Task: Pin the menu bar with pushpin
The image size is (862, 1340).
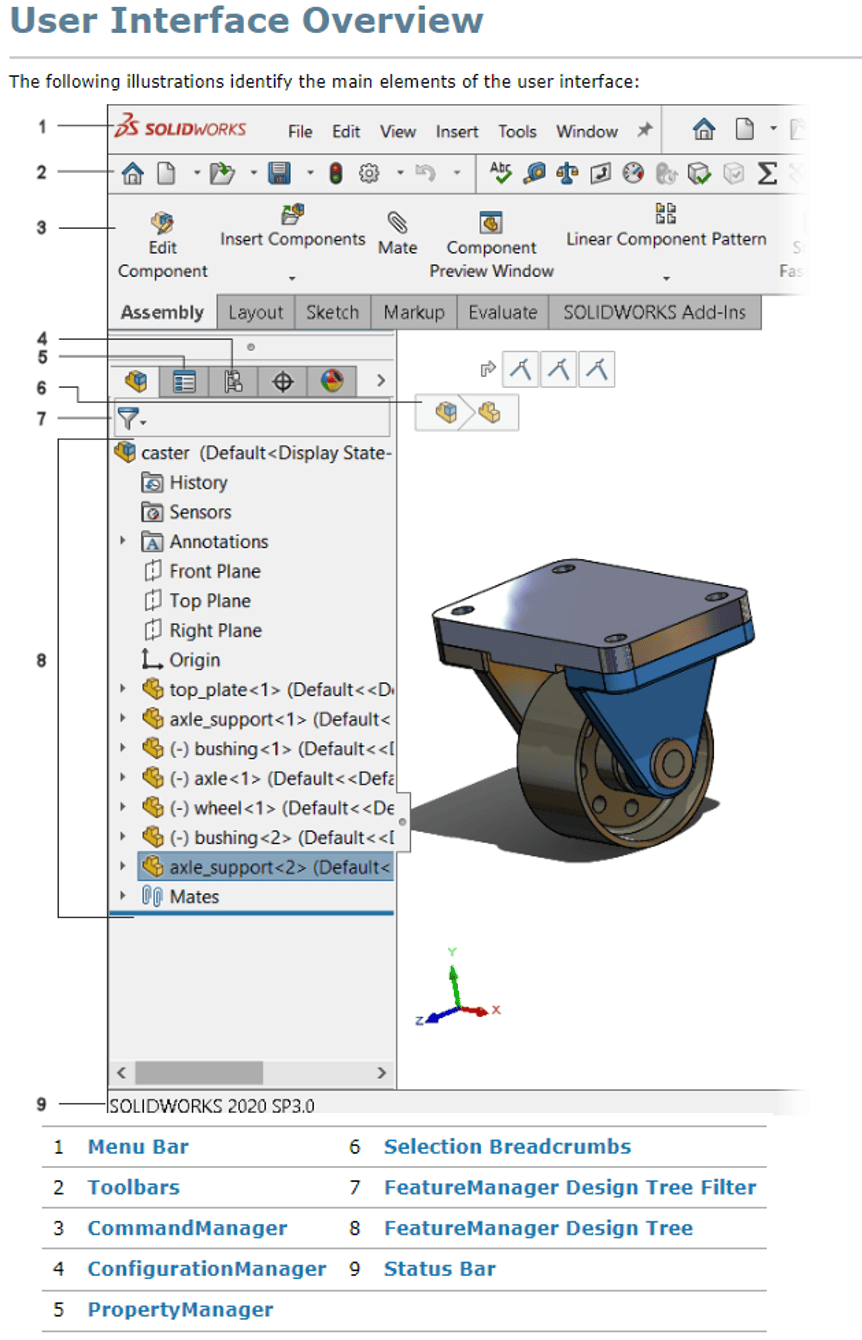Action: [645, 130]
